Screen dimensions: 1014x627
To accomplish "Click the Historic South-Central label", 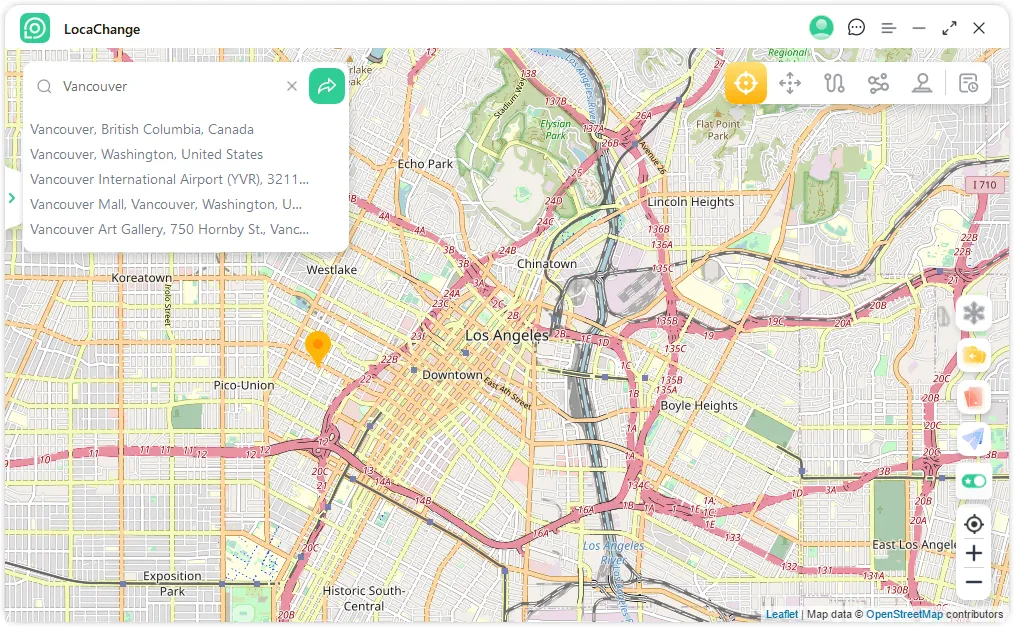I will click(363, 598).
